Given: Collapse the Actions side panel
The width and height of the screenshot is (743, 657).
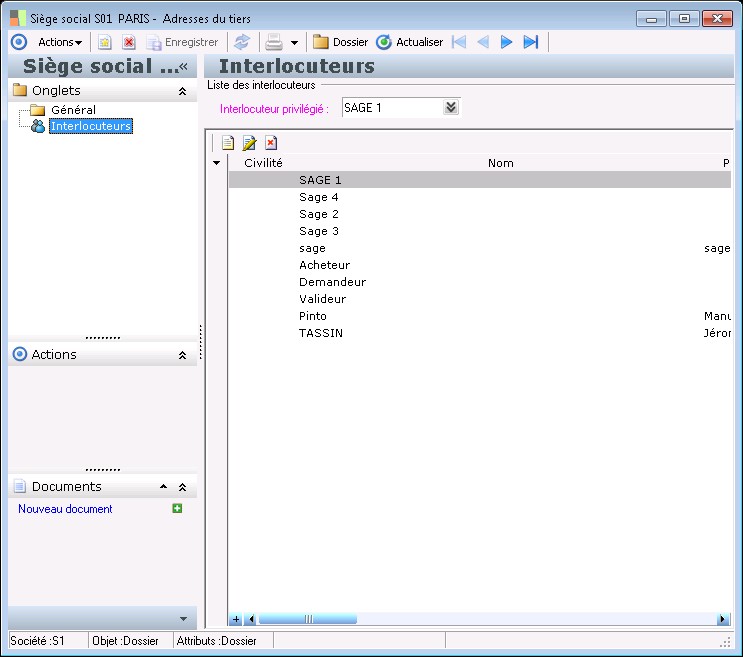Looking at the screenshot, I should [x=182, y=355].
